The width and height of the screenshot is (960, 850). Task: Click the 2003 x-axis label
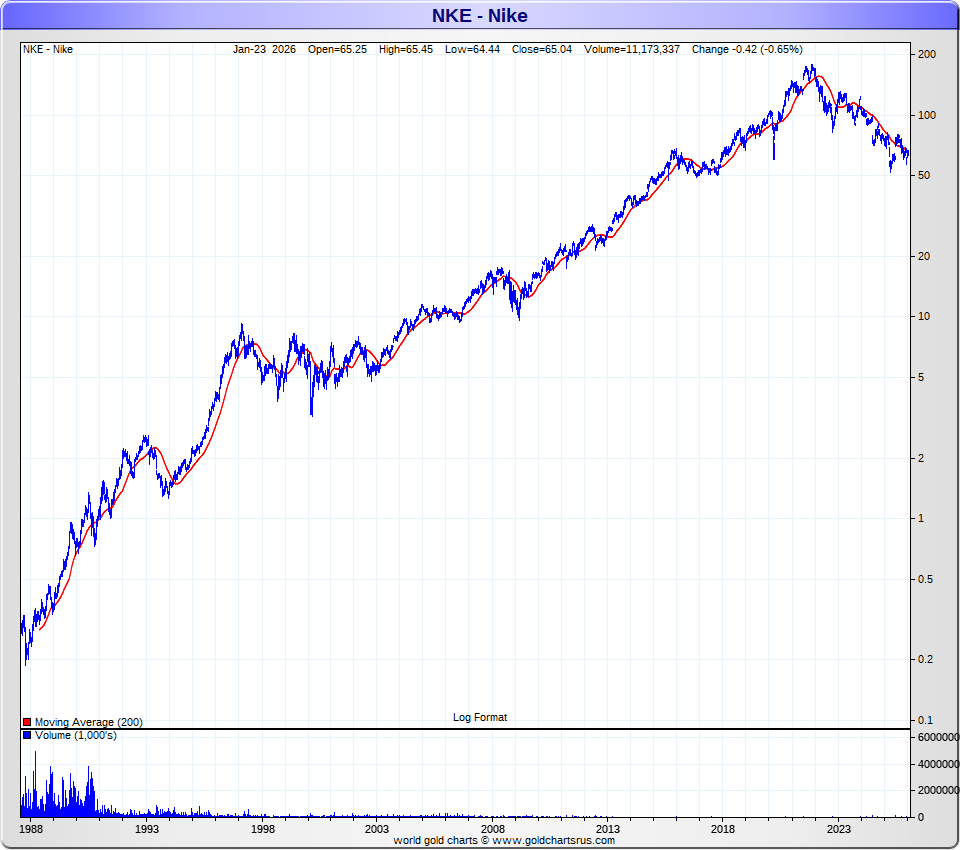(x=377, y=829)
